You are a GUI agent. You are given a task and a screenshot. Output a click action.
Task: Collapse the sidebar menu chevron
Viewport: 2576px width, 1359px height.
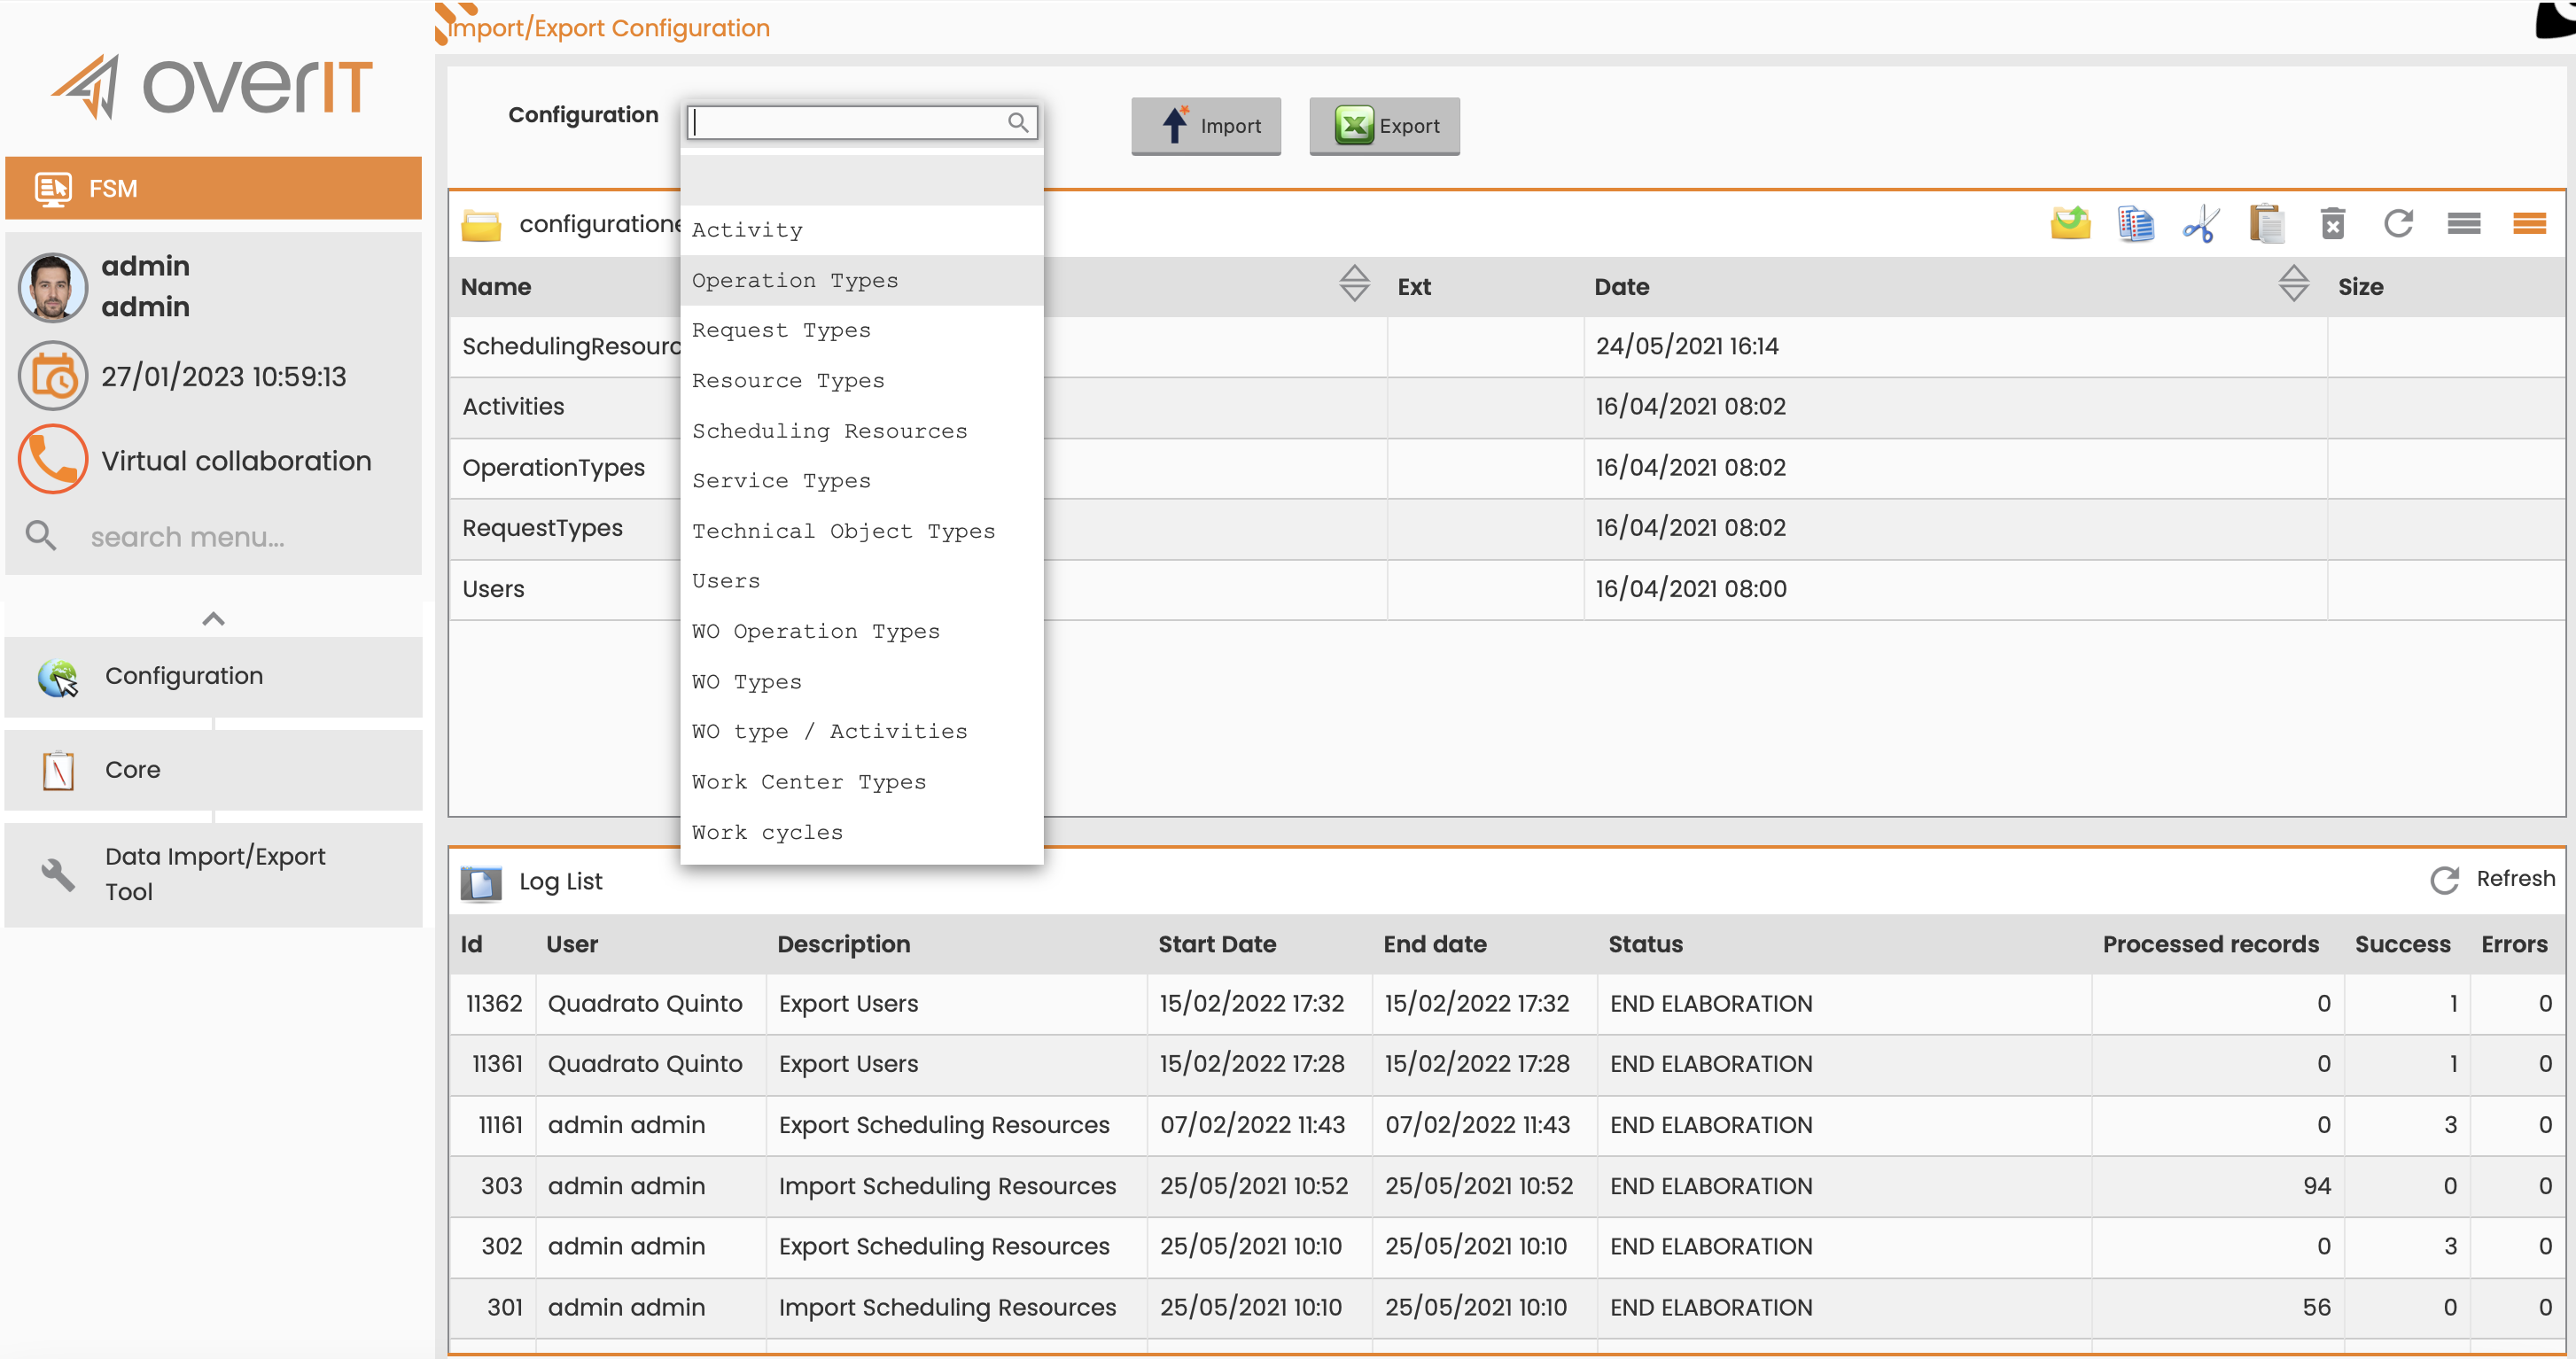tap(213, 619)
